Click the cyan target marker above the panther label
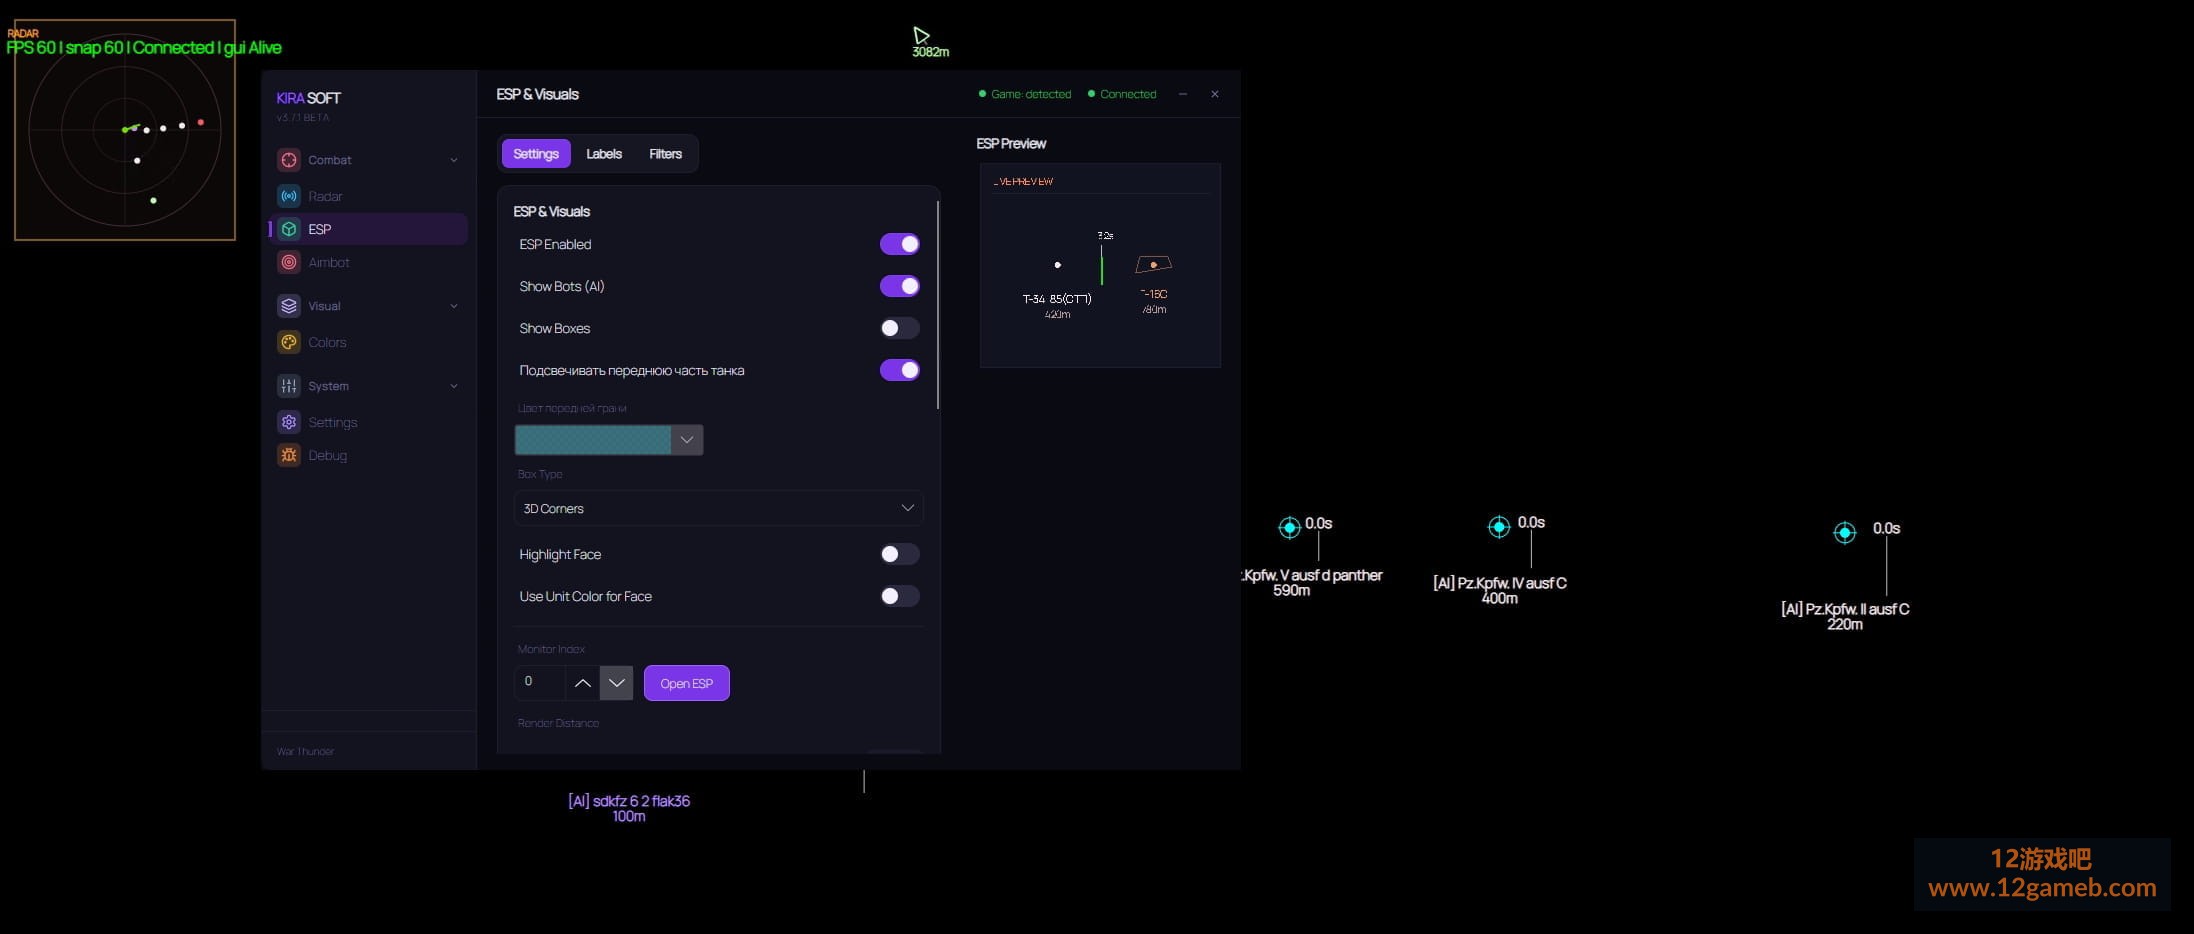 [x=1289, y=527]
